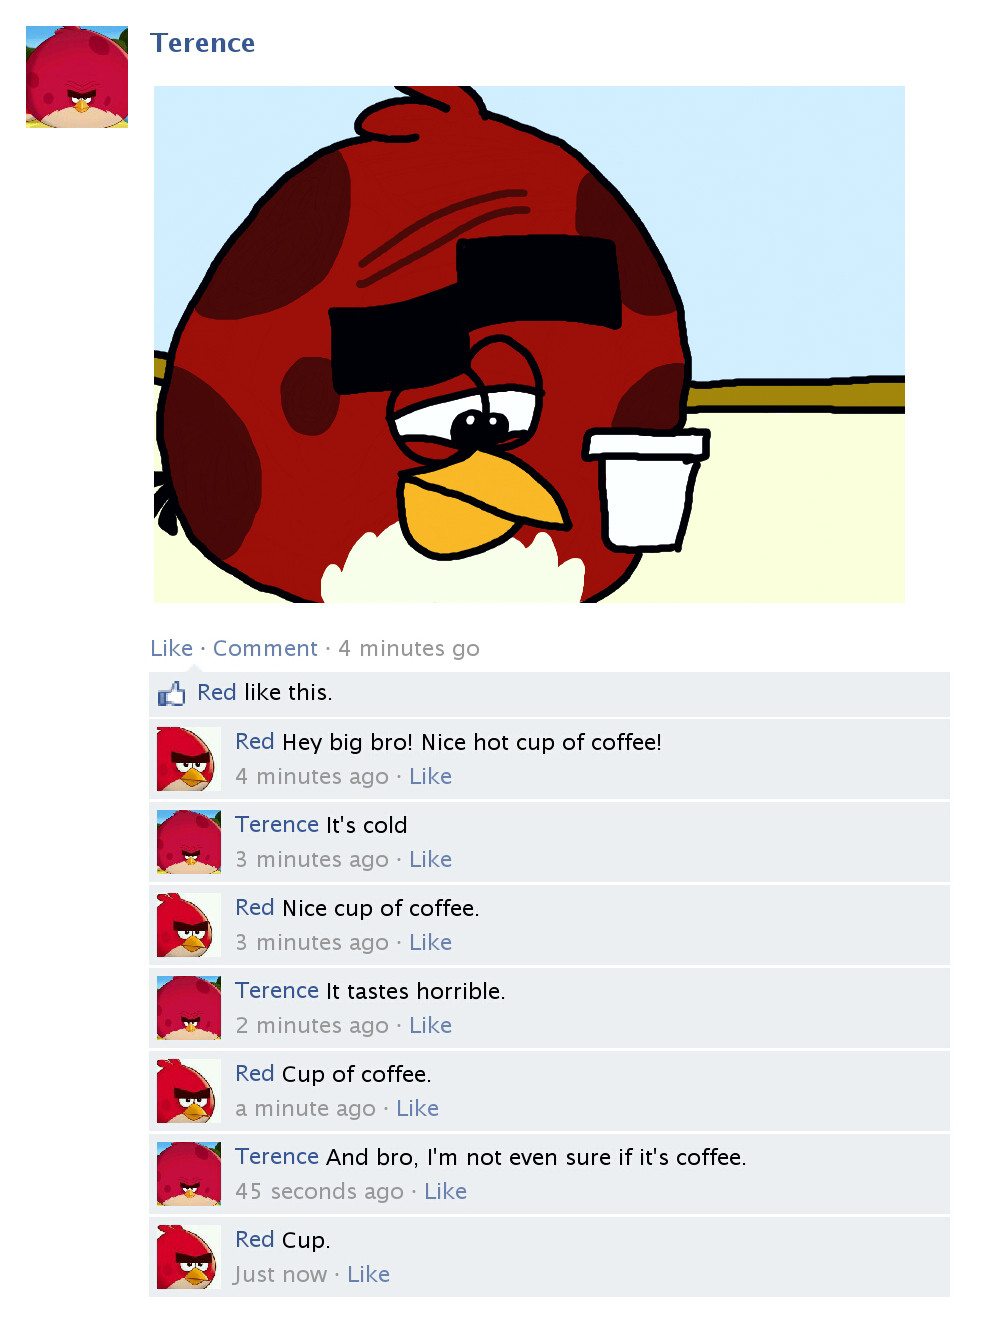
Task: Open the Terence profile name in the post header
Action: tap(203, 43)
